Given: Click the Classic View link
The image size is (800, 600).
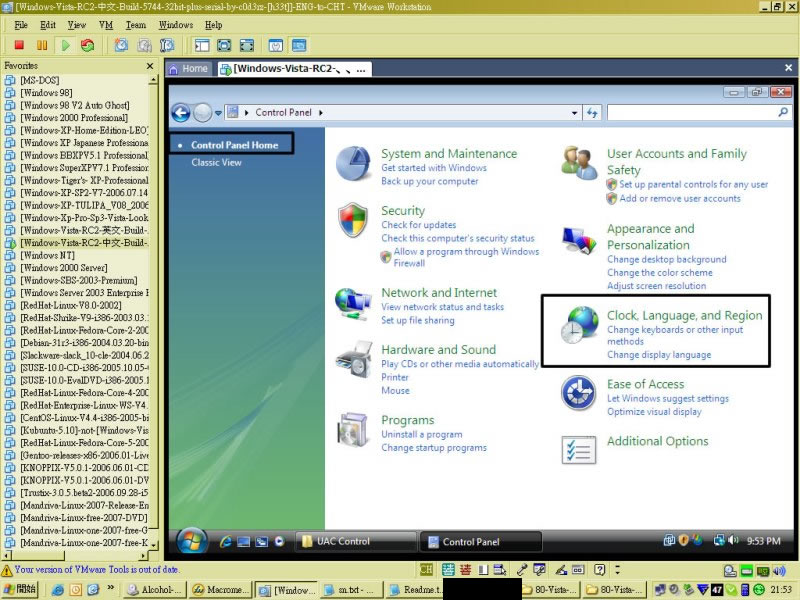Looking at the screenshot, I should (x=216, y=162).
